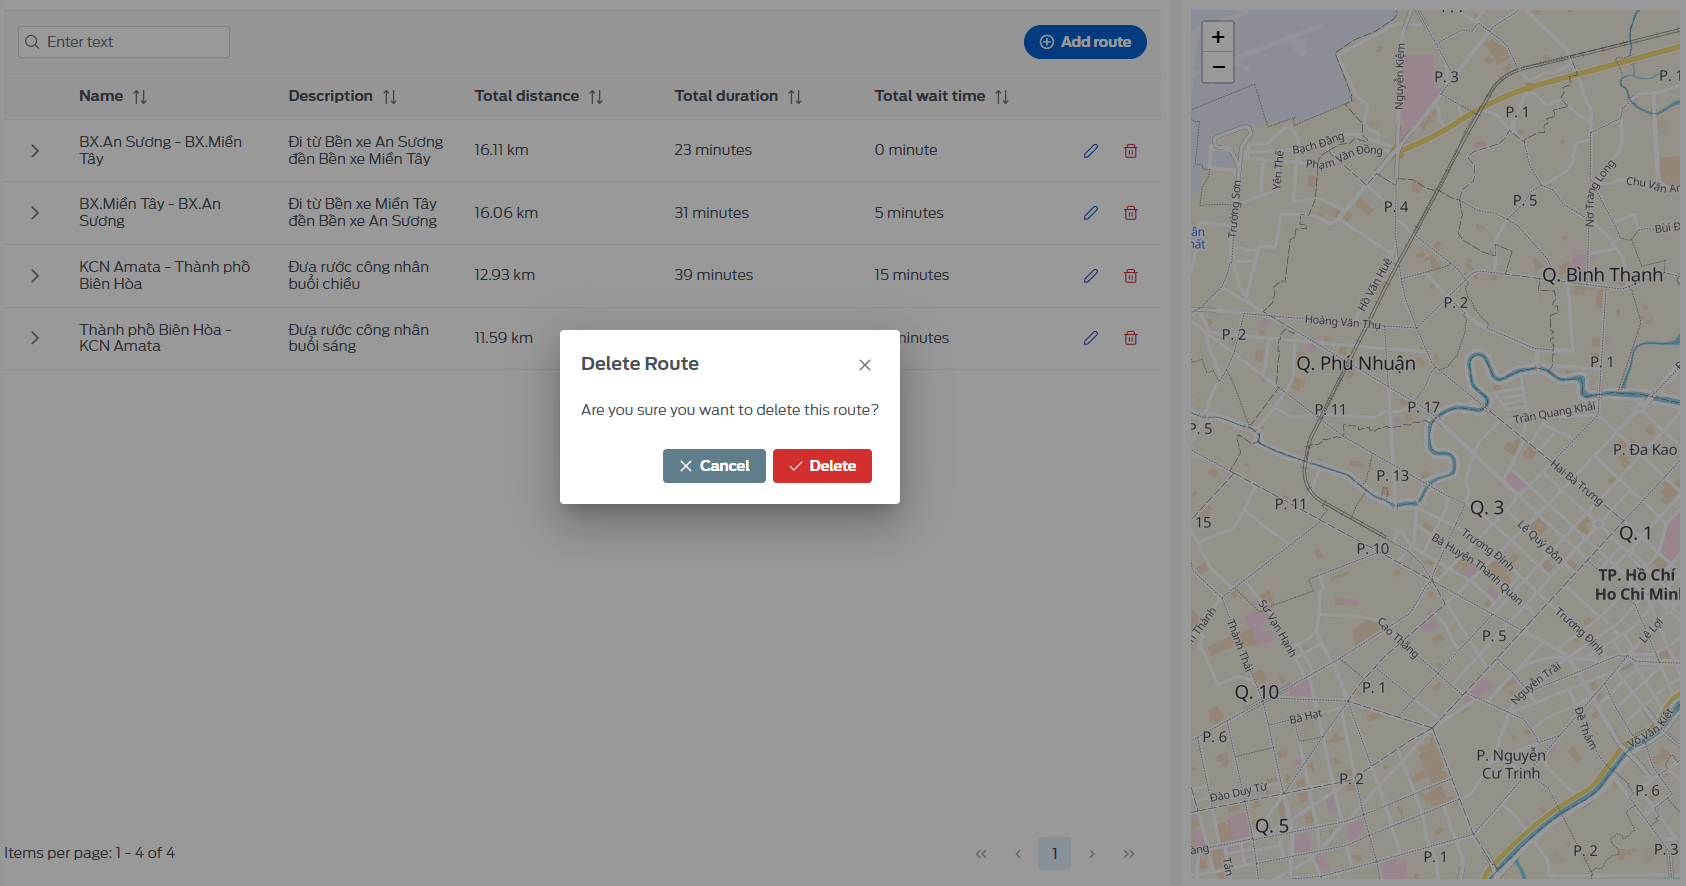1686x886 pixels.
Task: Click the 23 minutes duration cell
Action: [713, 150]
